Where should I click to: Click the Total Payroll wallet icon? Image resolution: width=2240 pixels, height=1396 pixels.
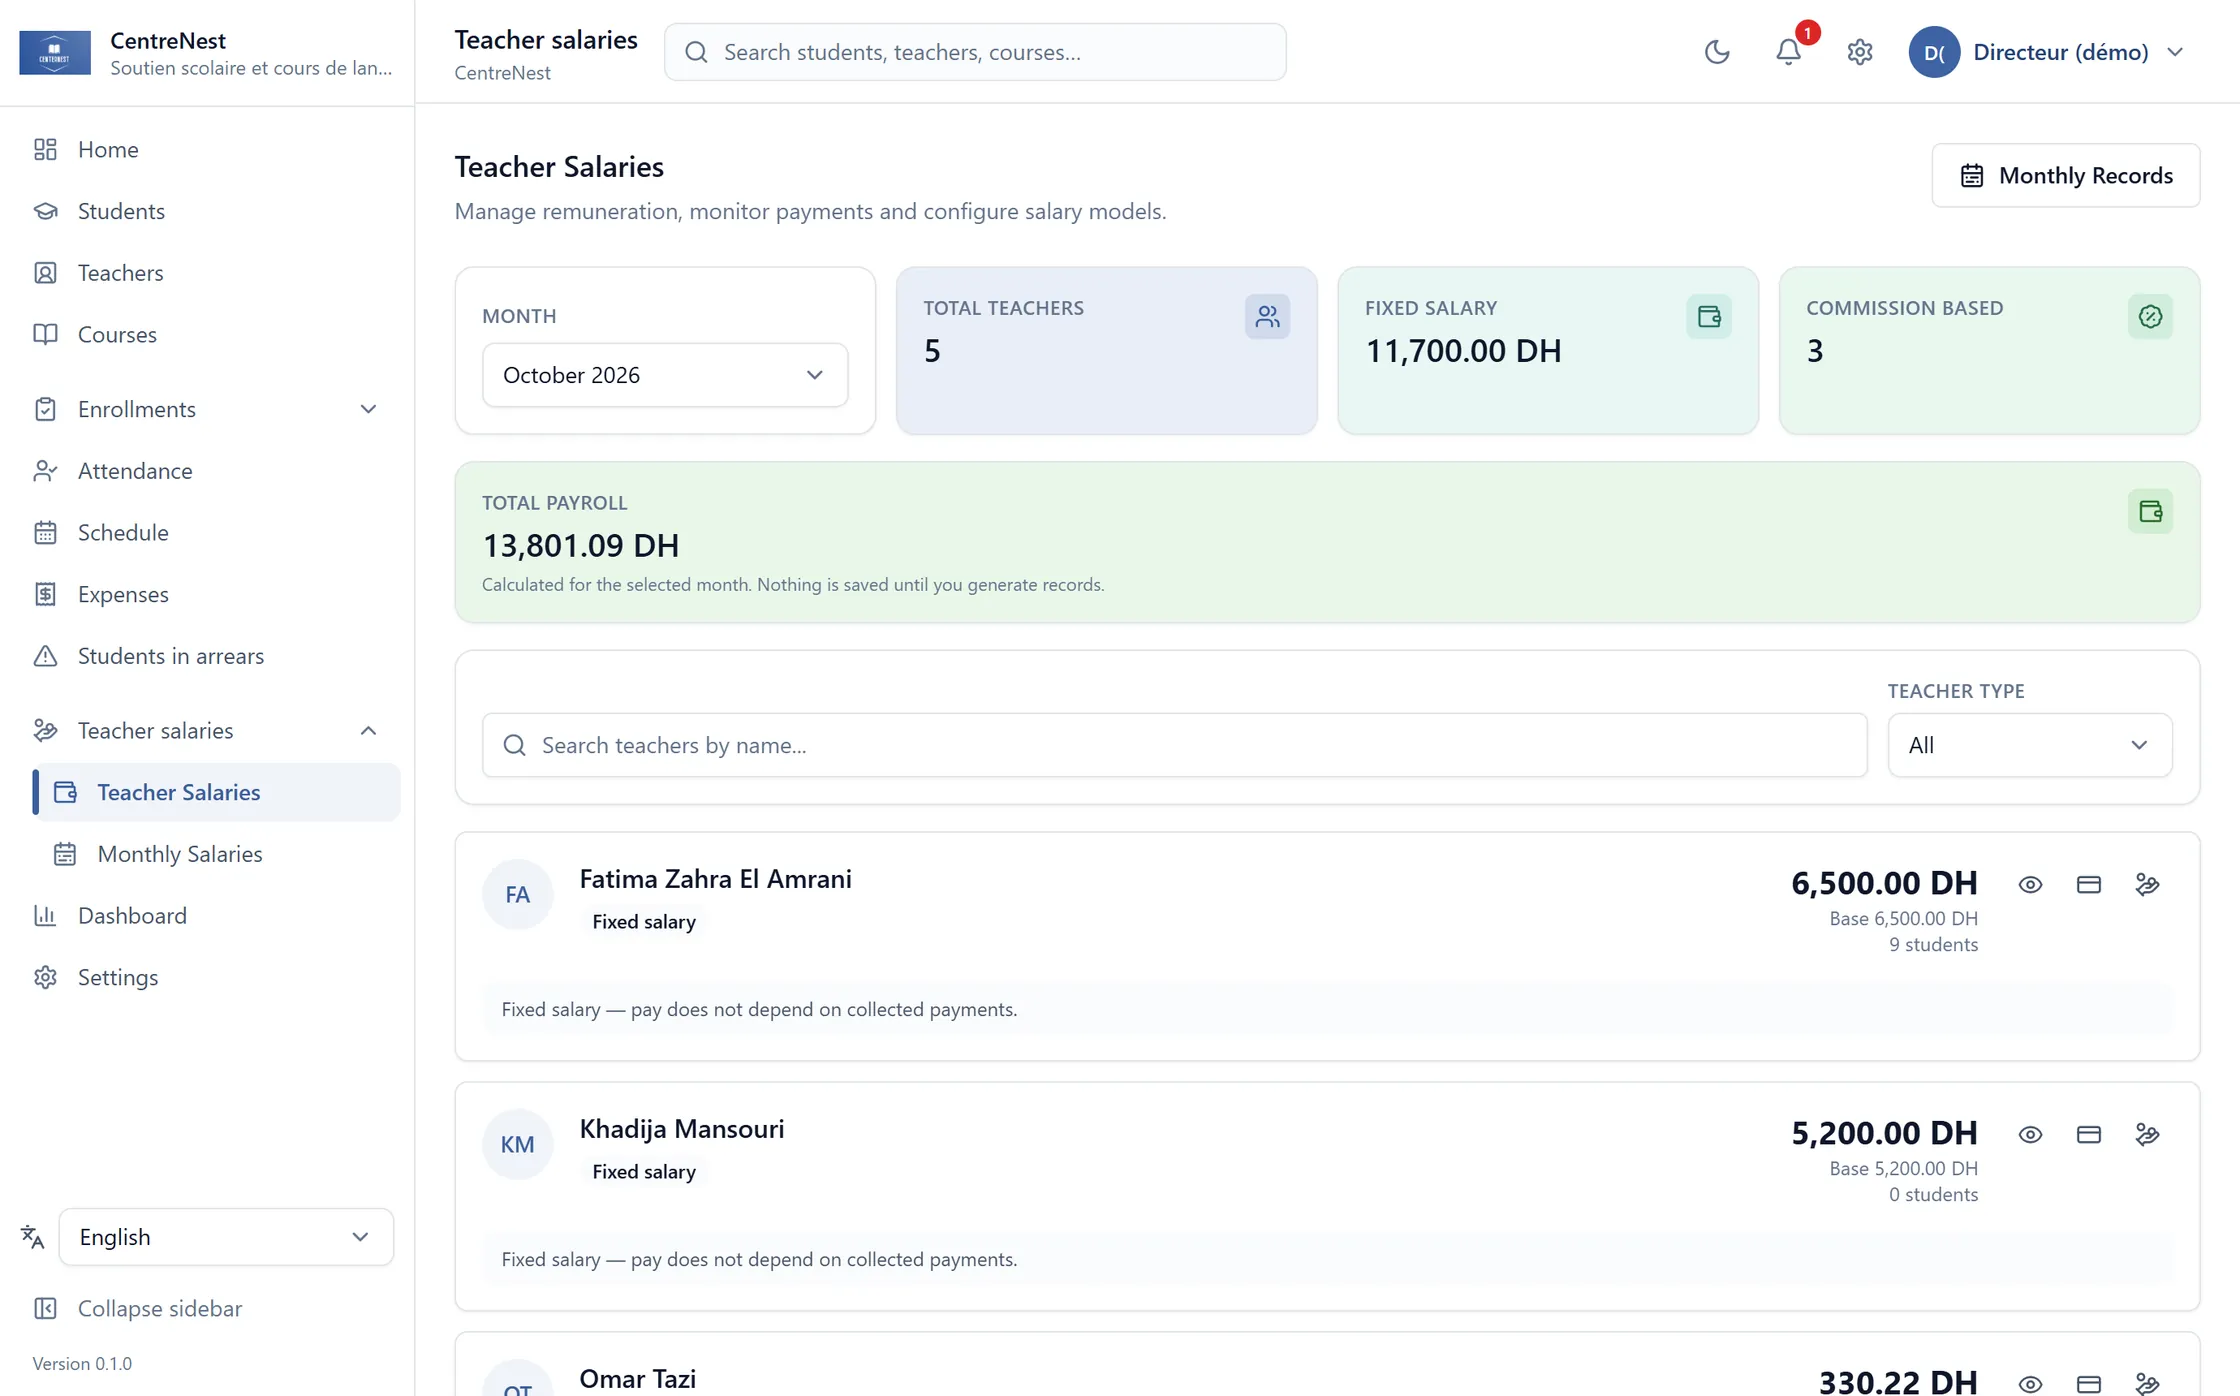click(x=2150, y=512)
